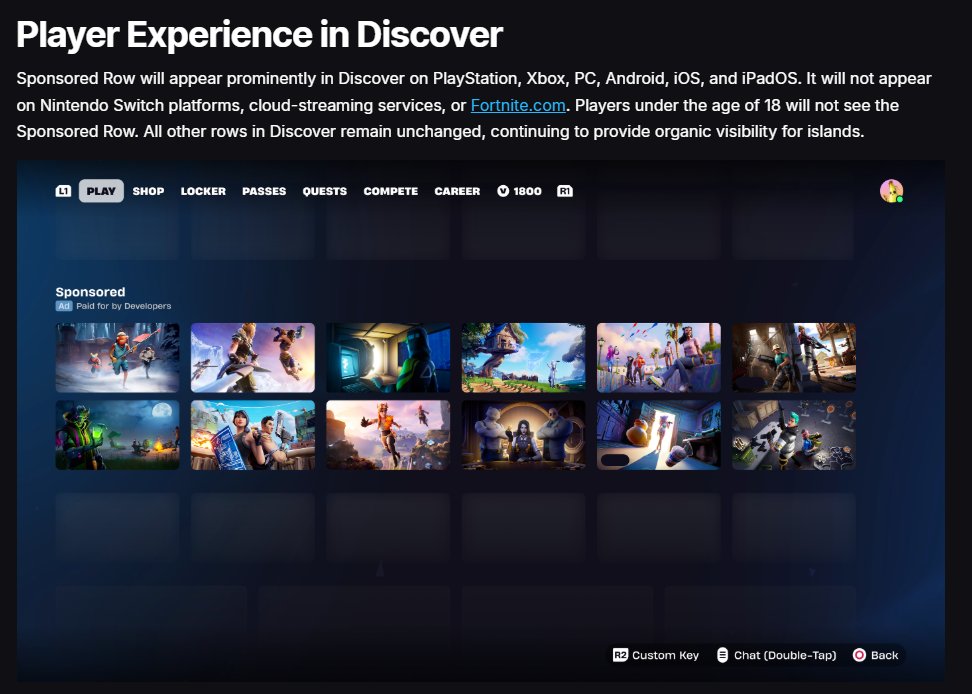
Task: Open the open doorway chicken thumbnail
Action: click(x=659, y=434)
